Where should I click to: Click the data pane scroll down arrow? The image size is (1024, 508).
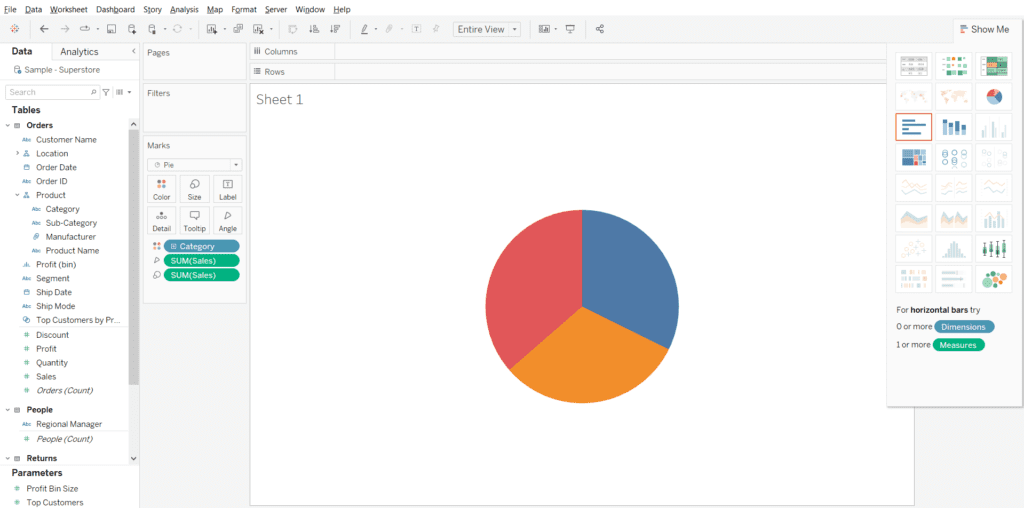pyautogui.click(x=134, y=459)
